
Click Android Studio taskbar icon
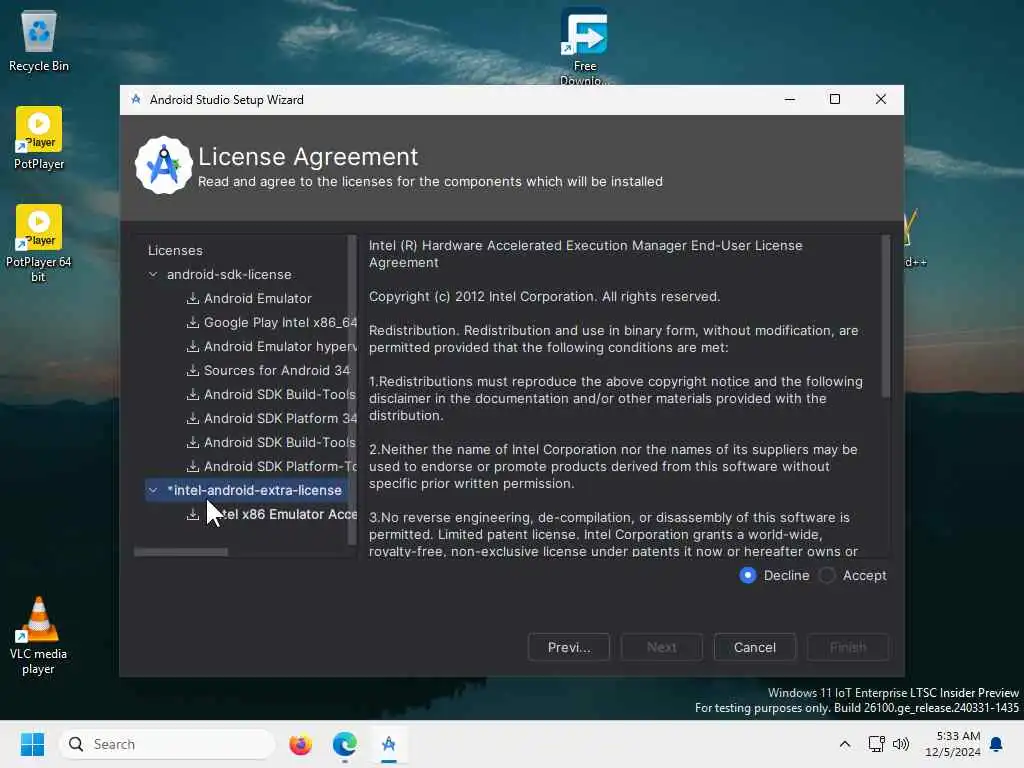point(389,744)
